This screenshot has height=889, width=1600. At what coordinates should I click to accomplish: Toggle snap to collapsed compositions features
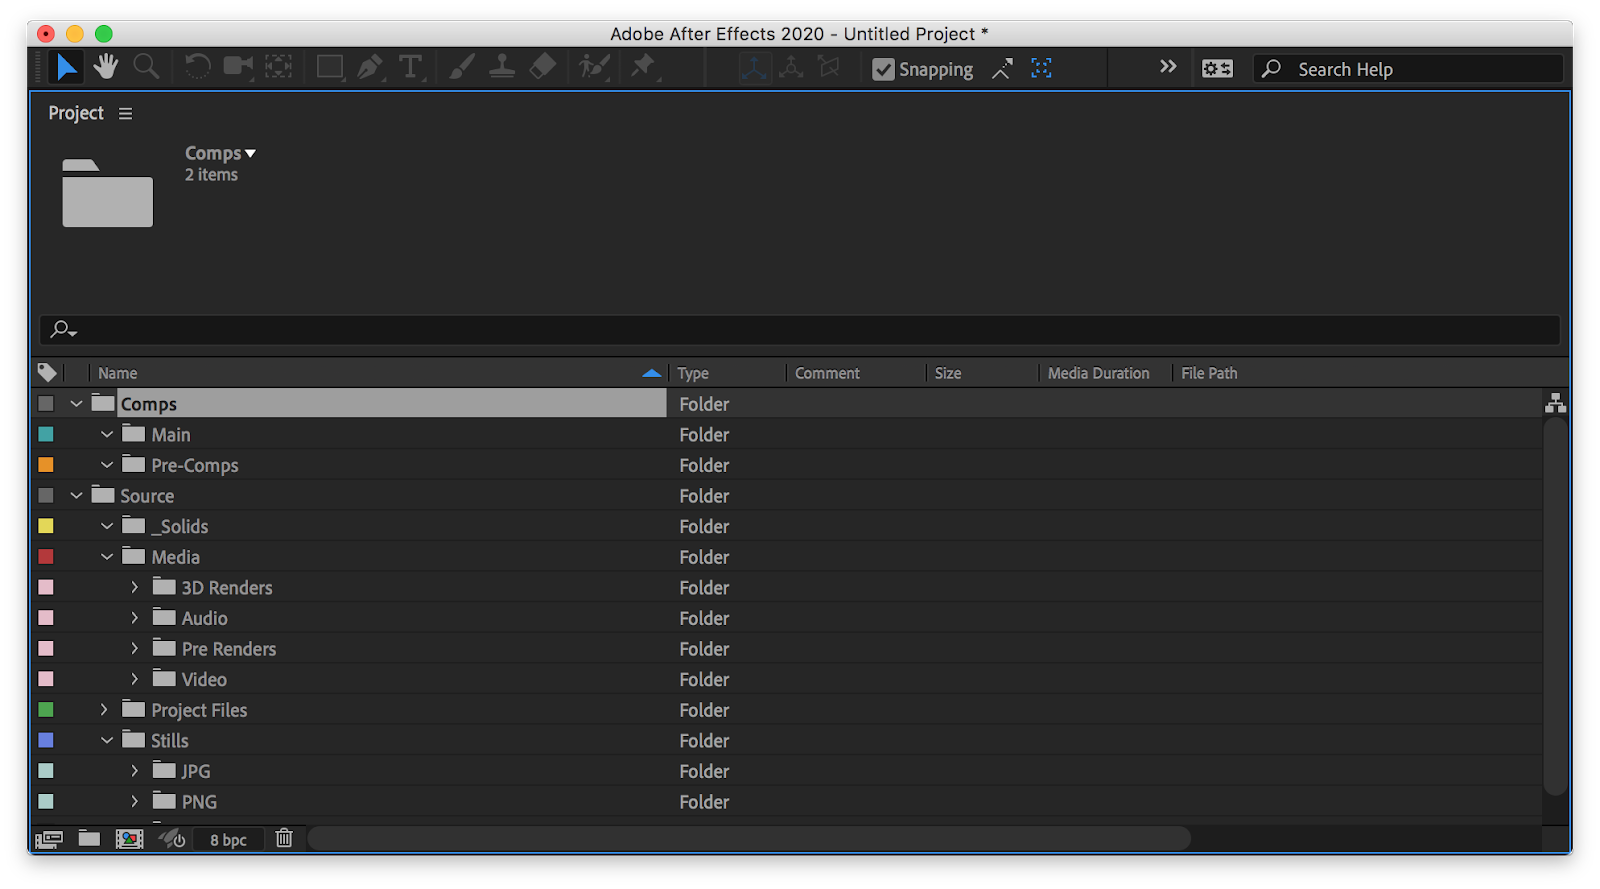pos(1041,68)
